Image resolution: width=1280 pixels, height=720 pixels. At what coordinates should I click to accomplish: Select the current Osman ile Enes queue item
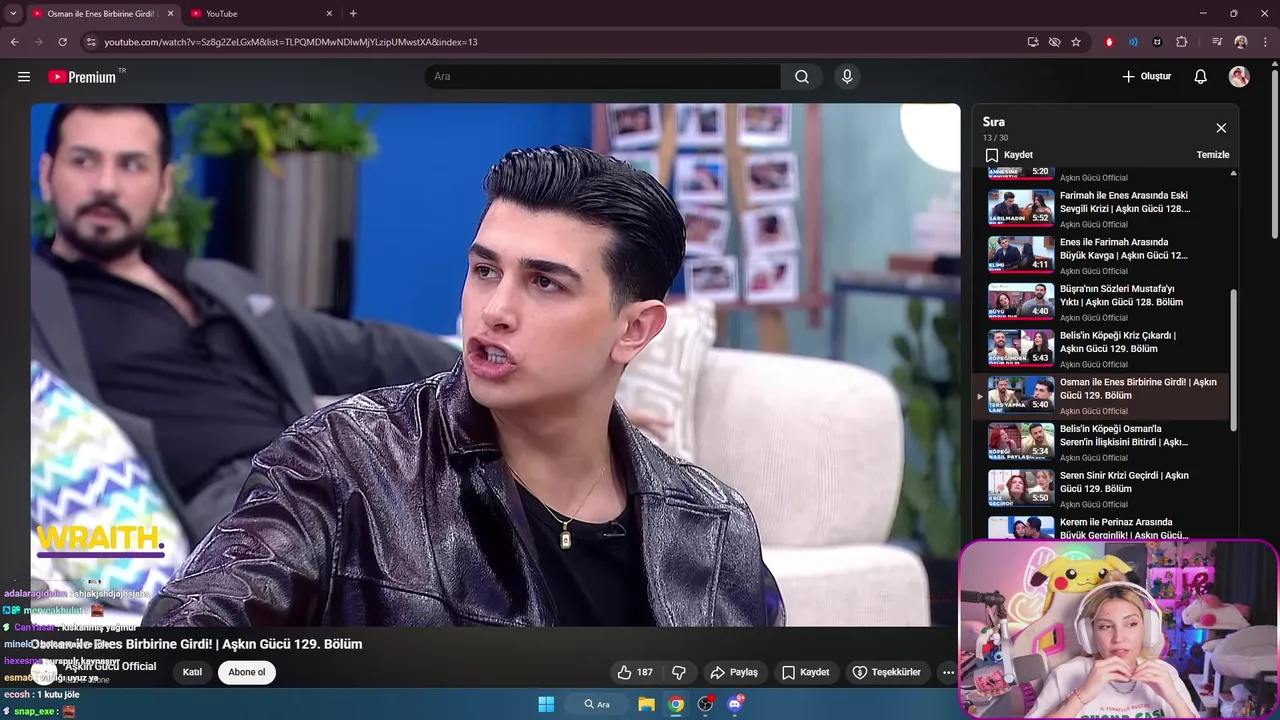point(1100,396)
